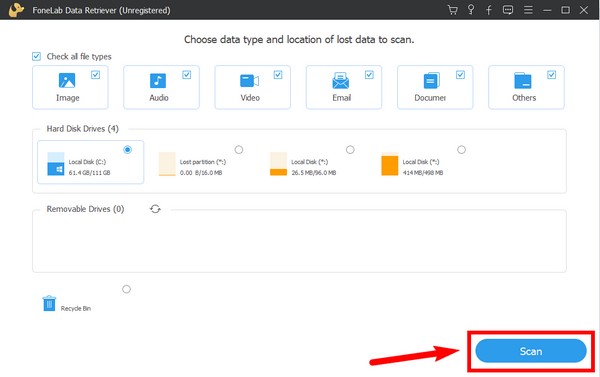Click the FoneLab app logo
This screenshot has width=600, height=377.
click(x=16, y=10)
